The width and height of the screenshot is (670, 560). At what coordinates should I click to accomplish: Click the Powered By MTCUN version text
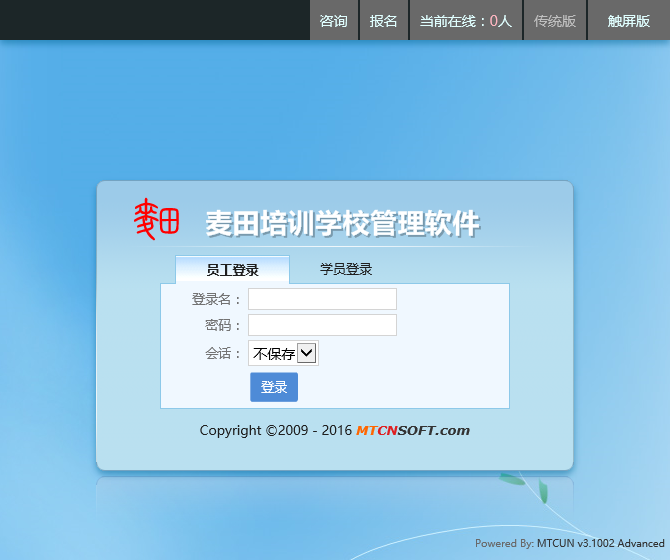click(569, 544)
